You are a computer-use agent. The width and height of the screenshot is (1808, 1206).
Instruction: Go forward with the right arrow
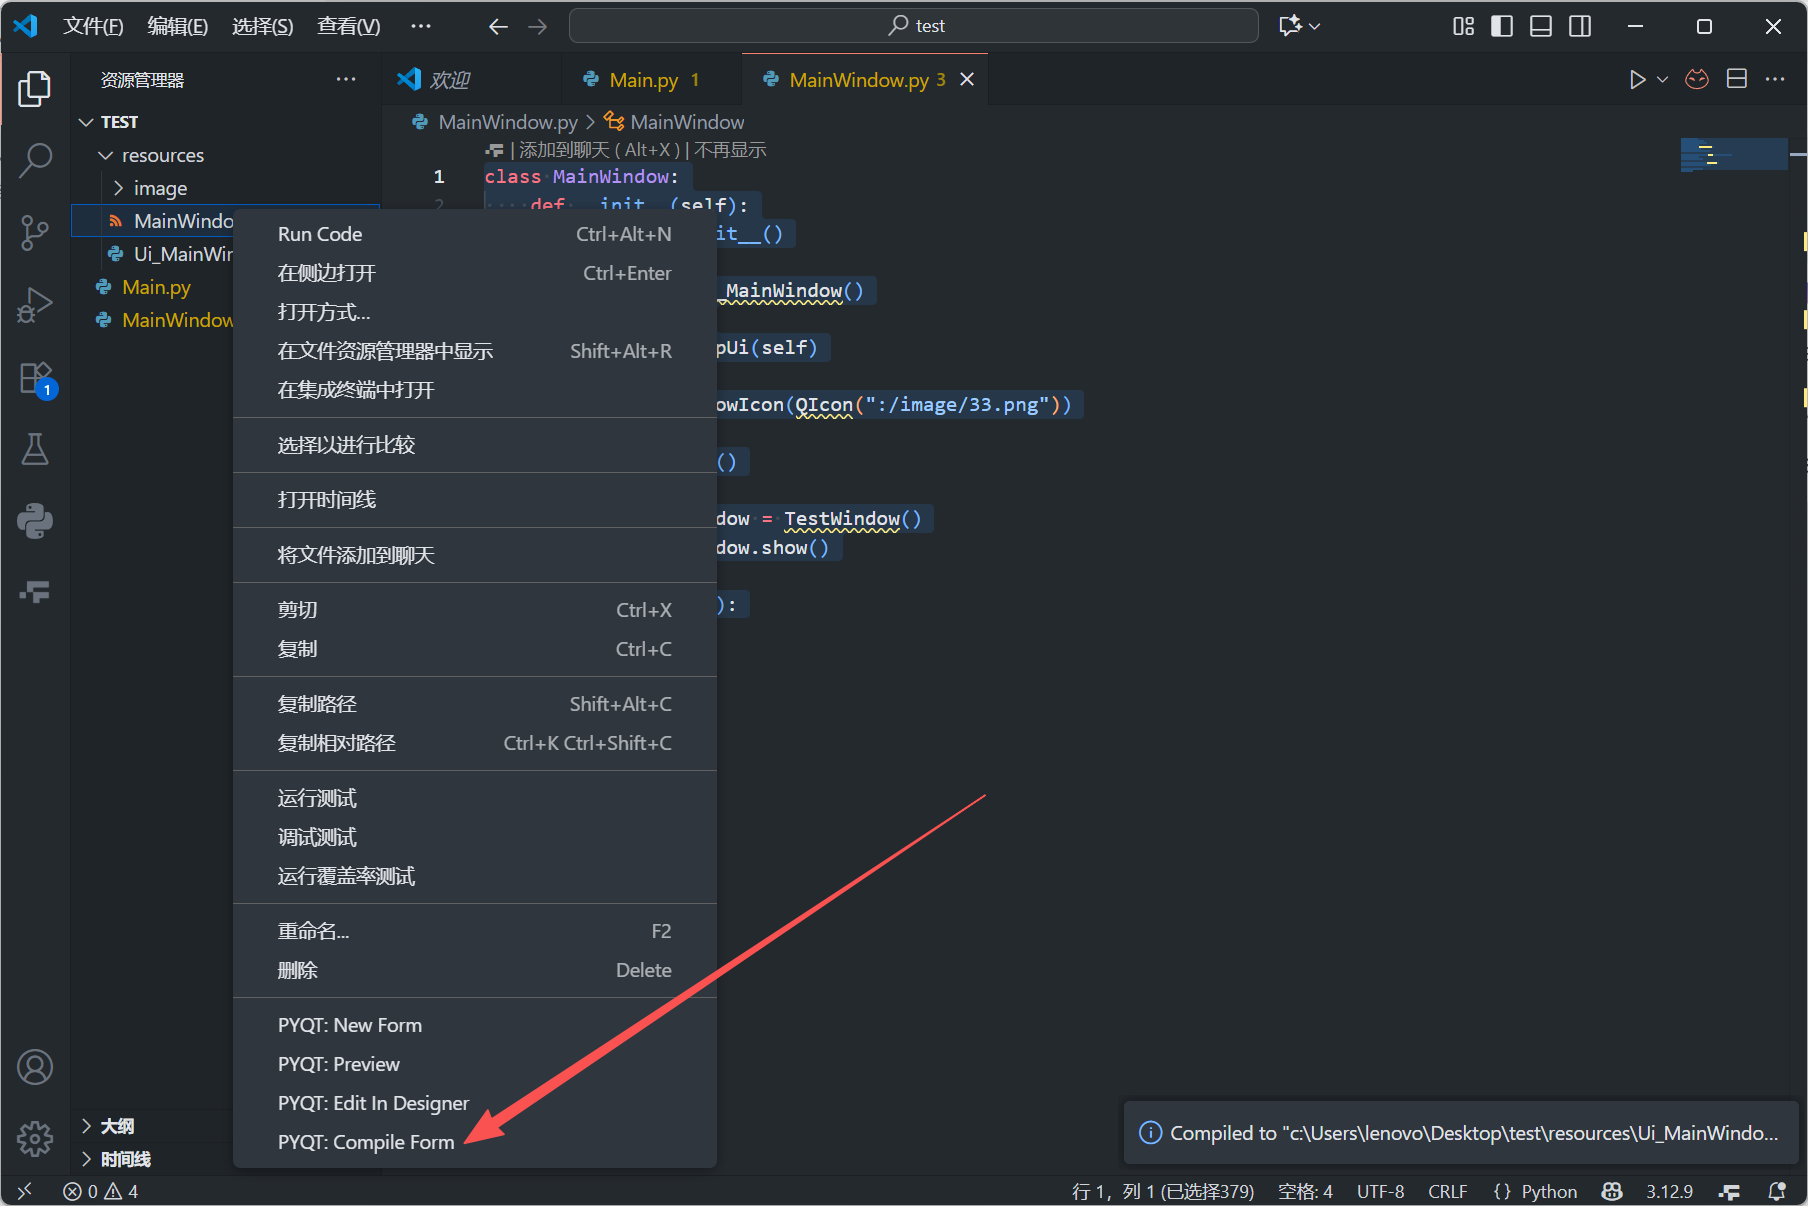[538, 26]
